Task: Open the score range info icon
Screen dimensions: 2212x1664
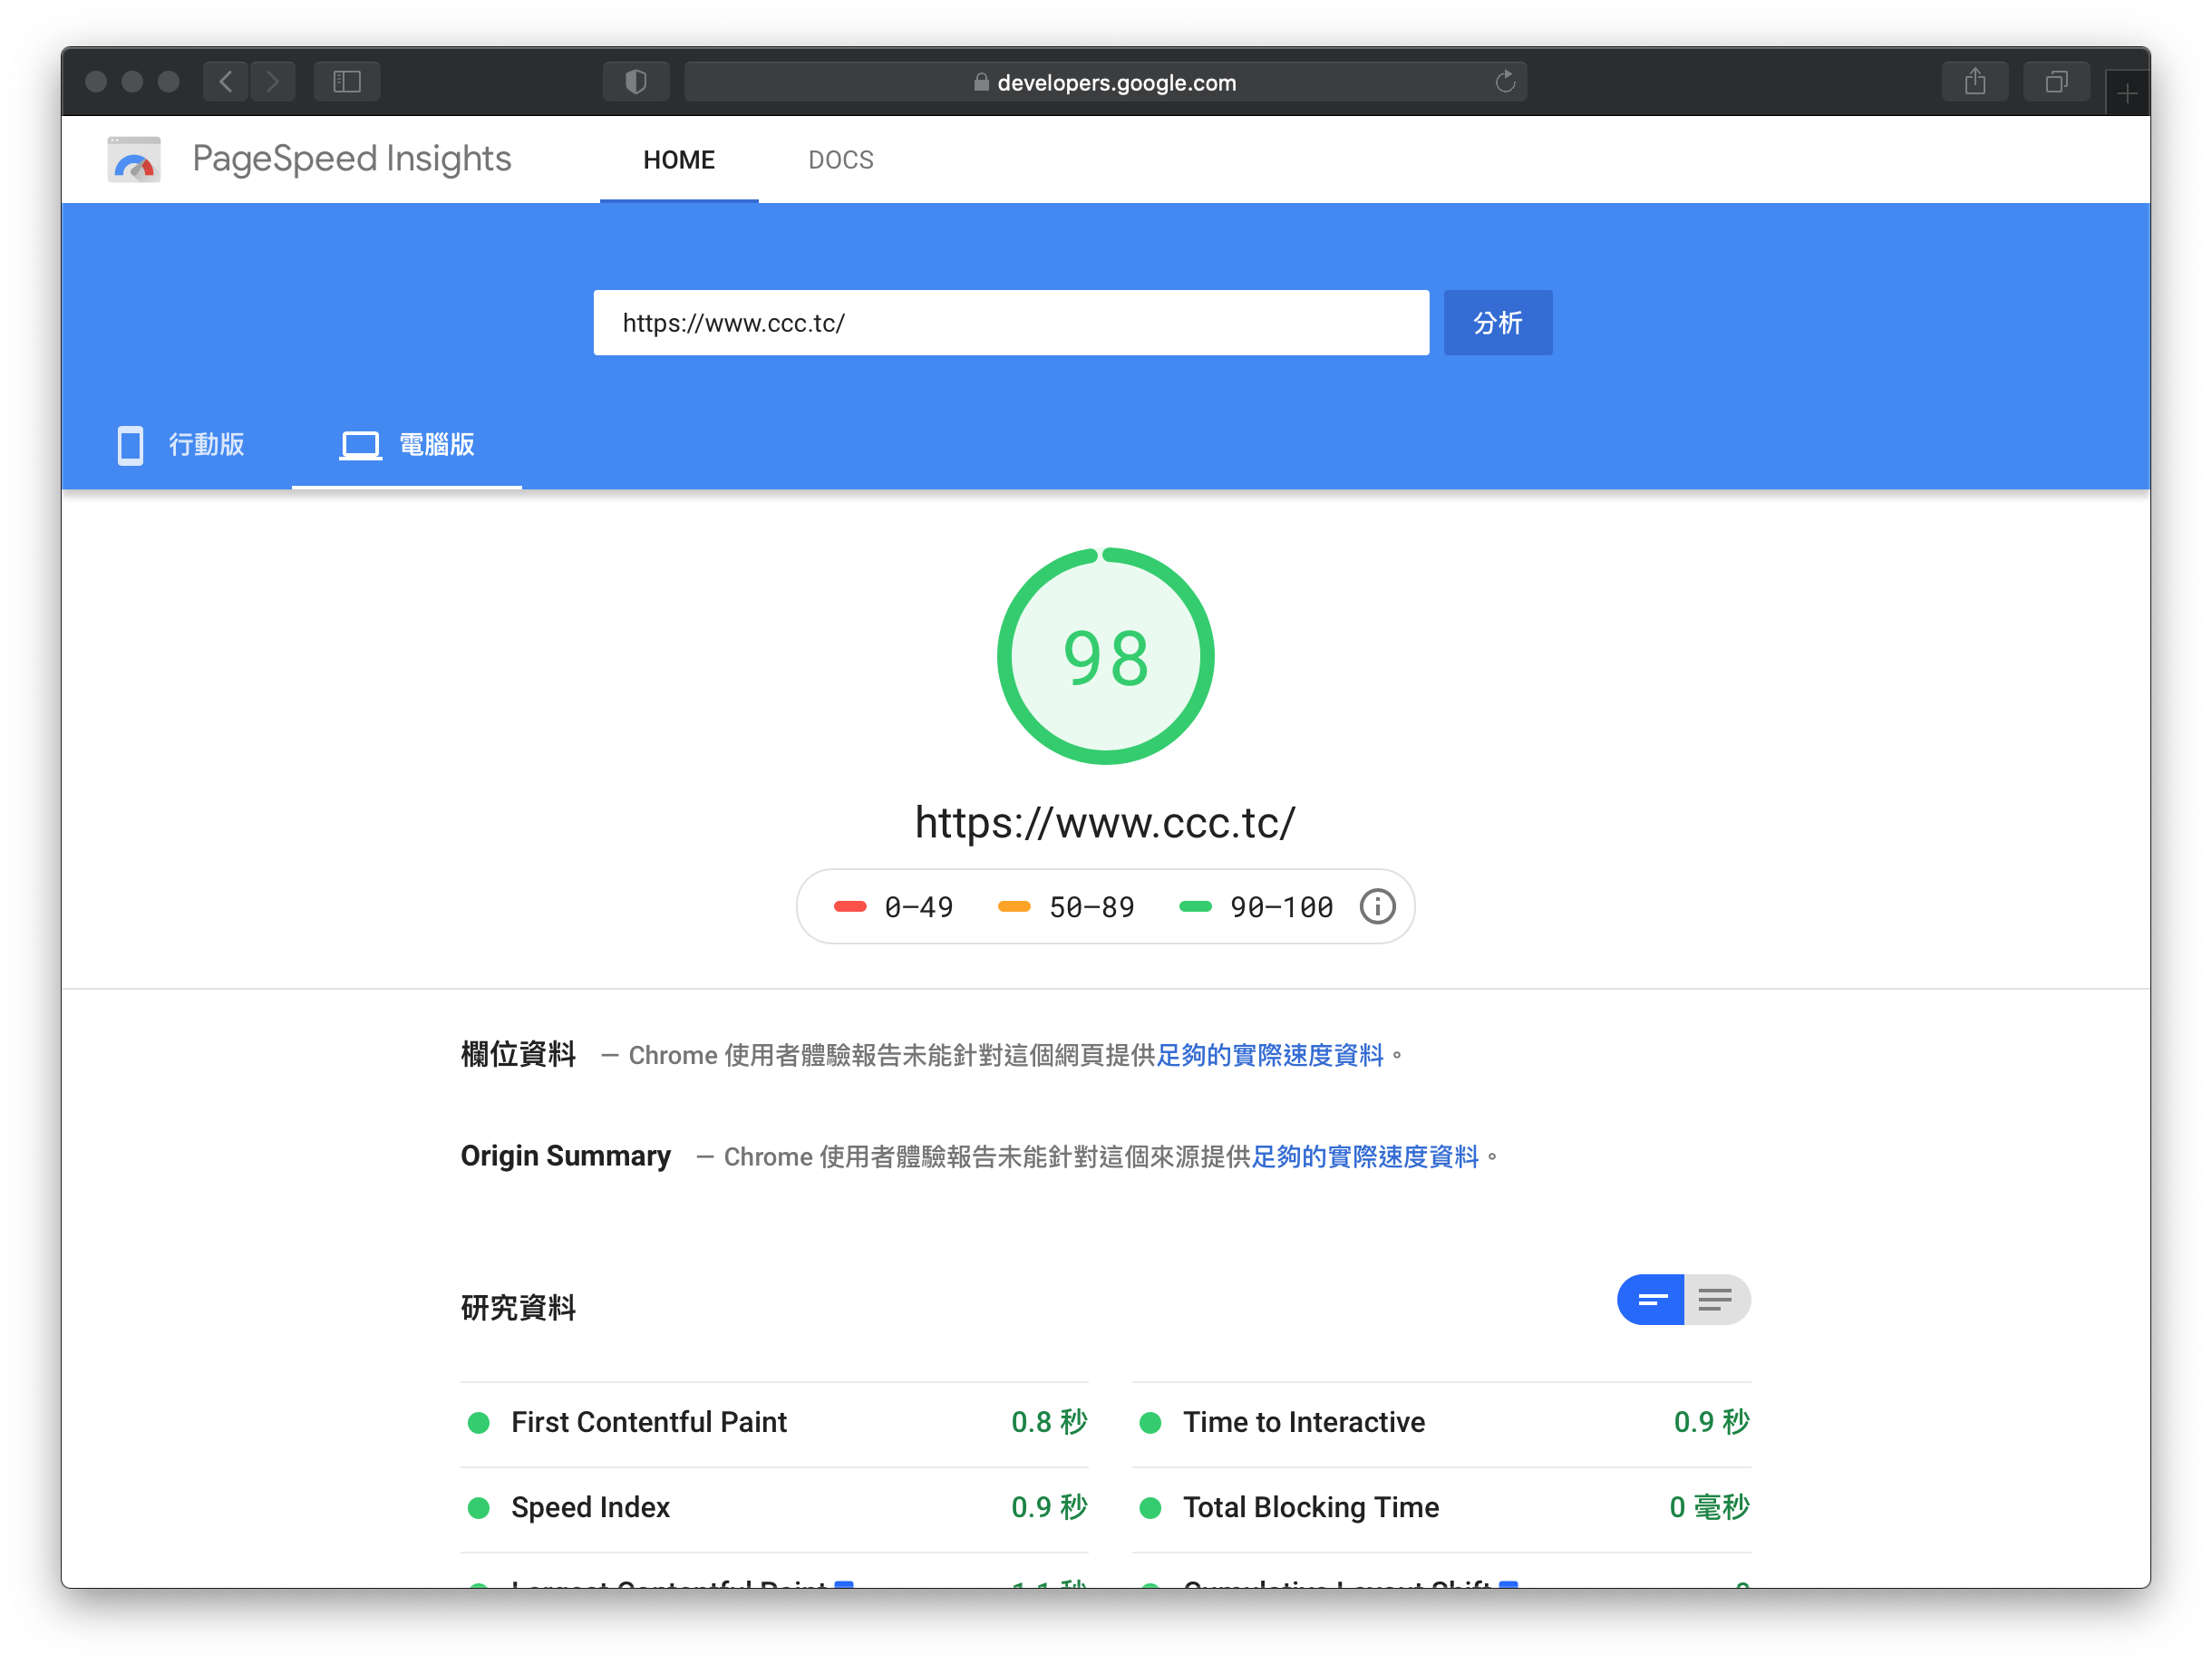Action: click(1377, 907)
